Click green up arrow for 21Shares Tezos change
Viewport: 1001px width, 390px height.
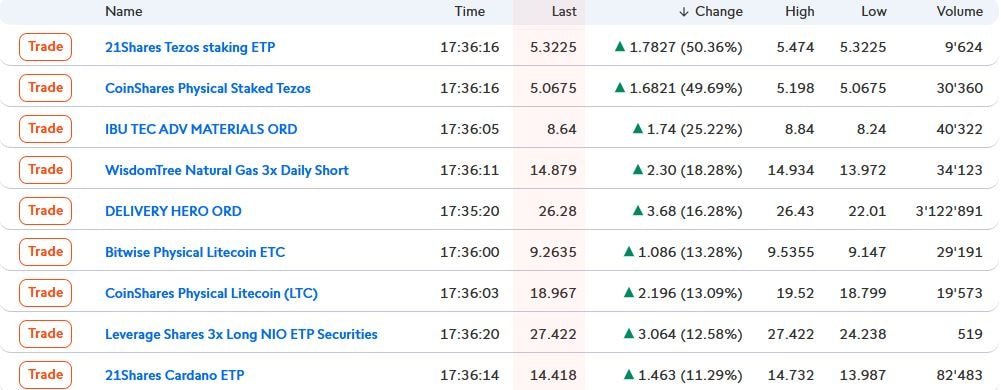[x=619, y=47]
